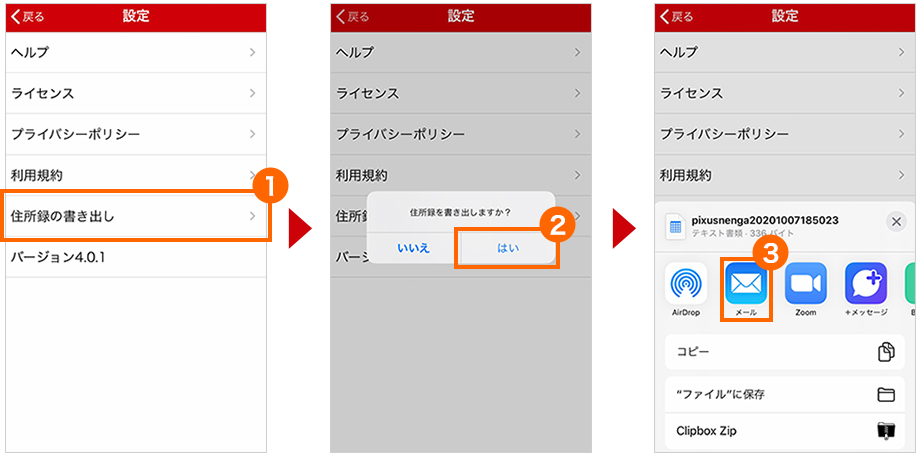Screen dimensions: 920x456
Task: Tap the pixusnenga file document icon
Action: (x=676, y=227)
